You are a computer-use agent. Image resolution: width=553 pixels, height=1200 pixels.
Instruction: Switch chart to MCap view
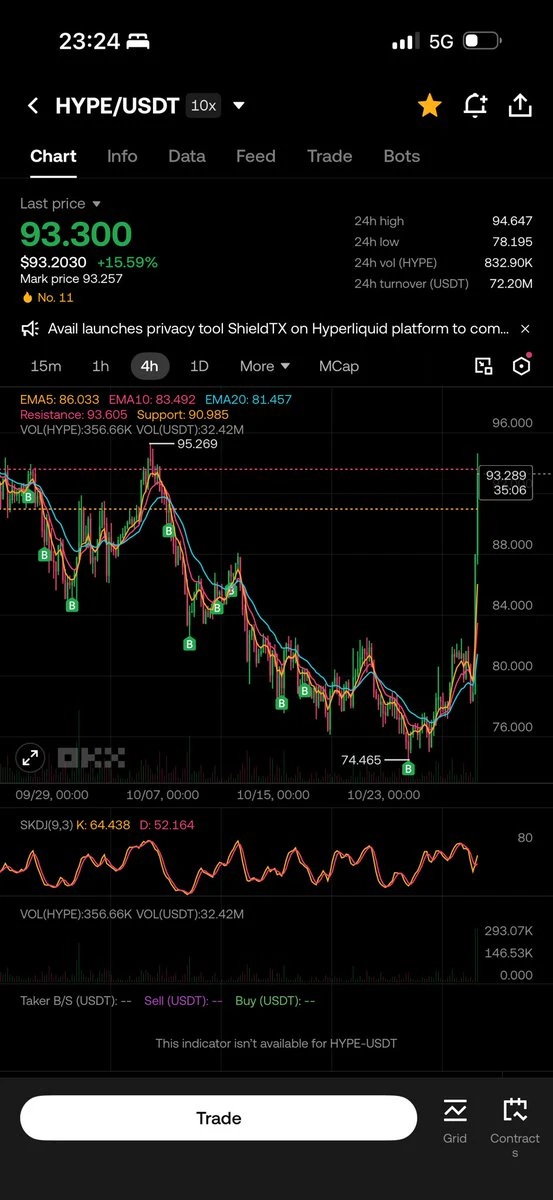pos(339,366)
